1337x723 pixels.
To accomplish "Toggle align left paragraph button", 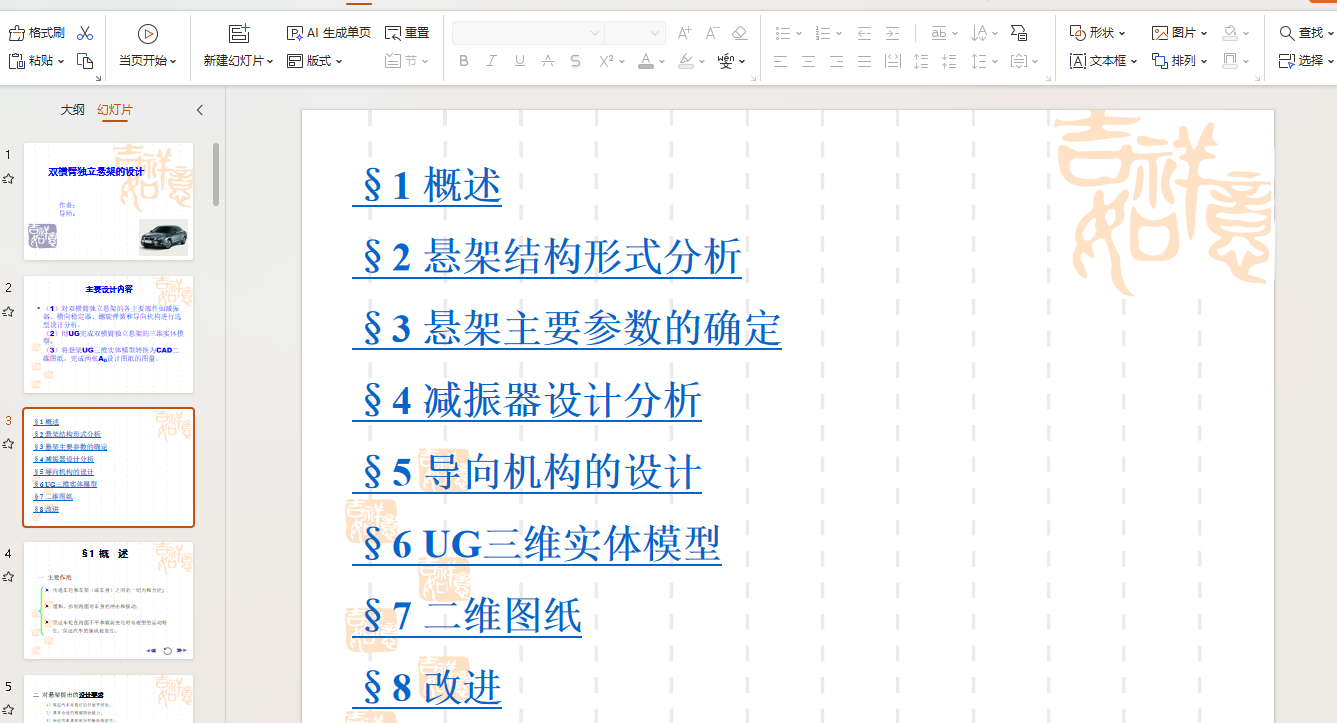I will click(780, 61).
